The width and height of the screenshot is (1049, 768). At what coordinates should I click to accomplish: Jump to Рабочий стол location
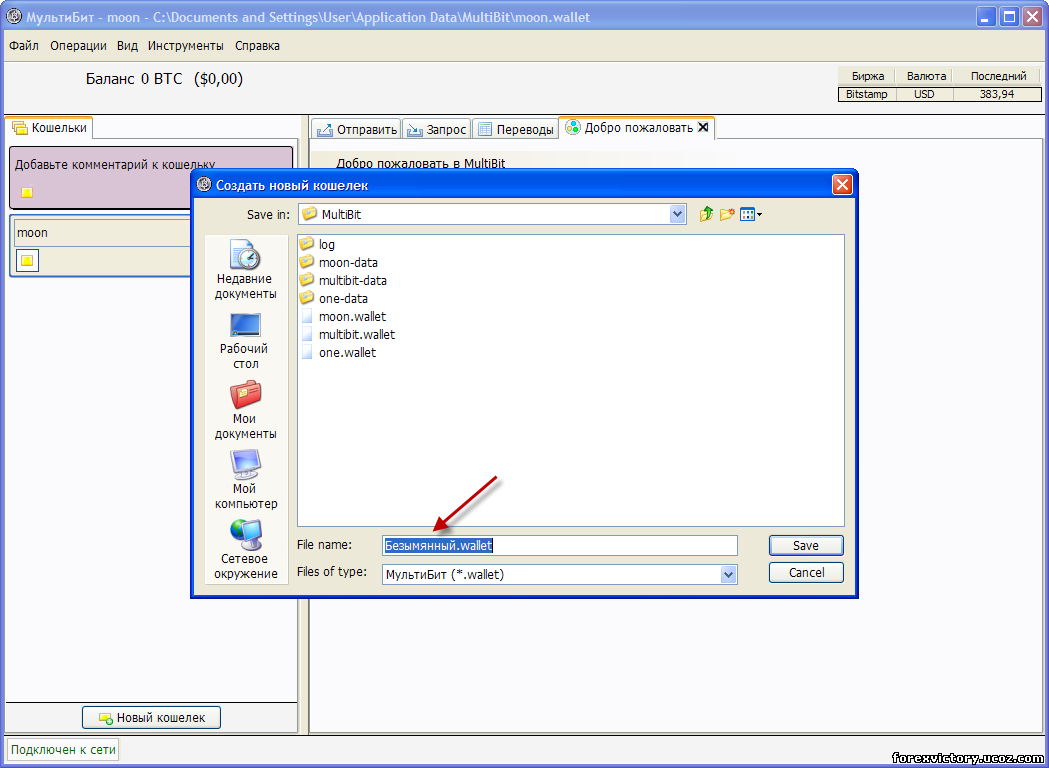(244, 341)
